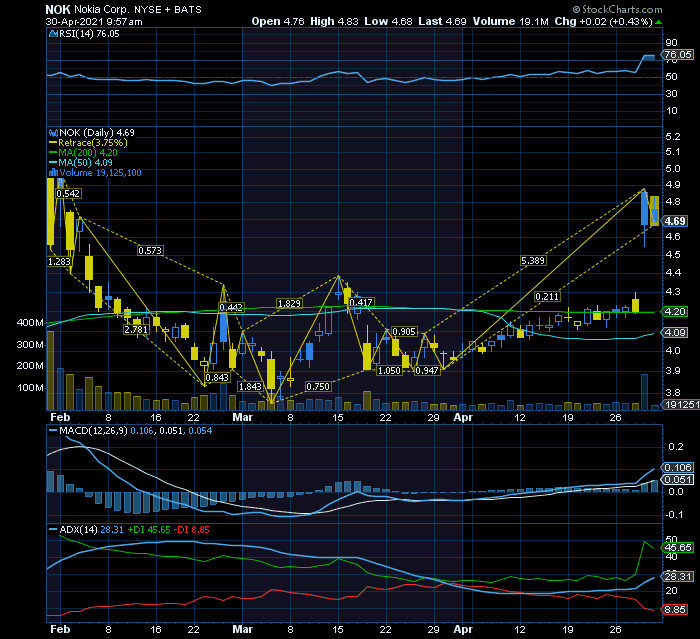Click the blue MACD legend line marker
700x639 pixels.
(x=53, y=431)
